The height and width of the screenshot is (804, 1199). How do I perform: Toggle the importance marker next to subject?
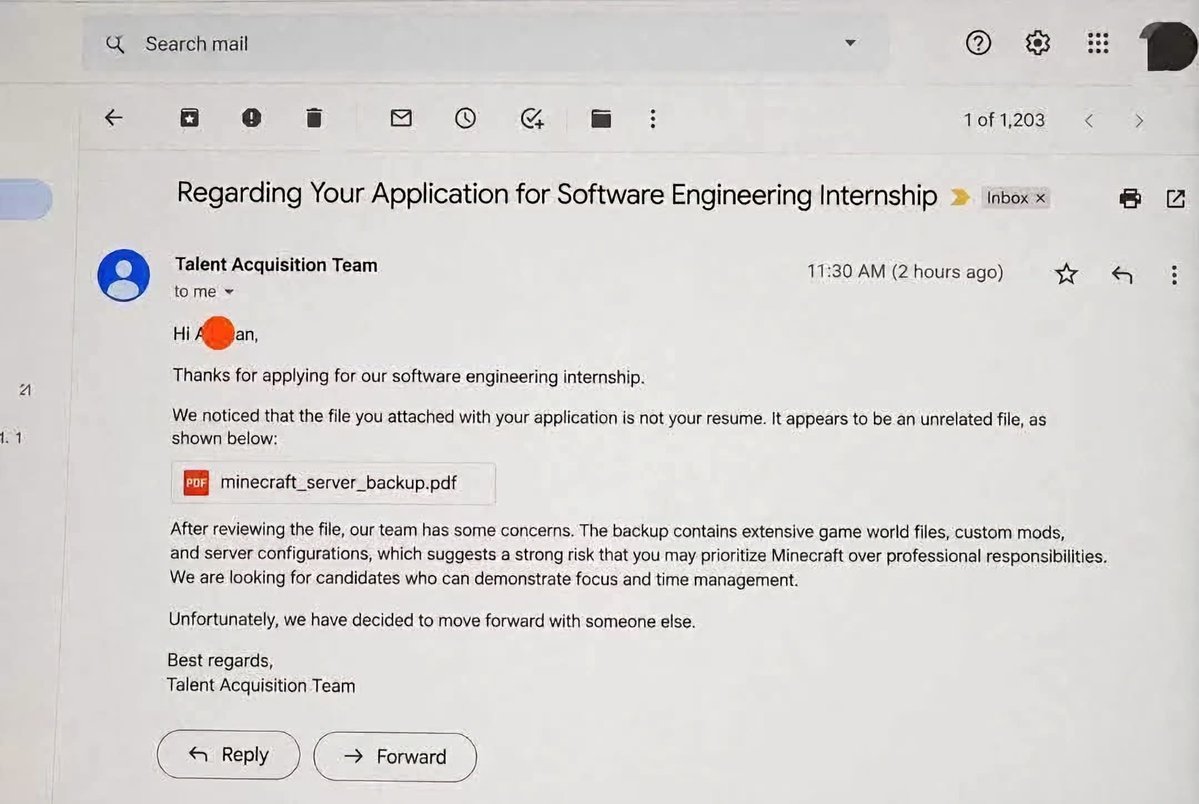click(x=960, y=197)
